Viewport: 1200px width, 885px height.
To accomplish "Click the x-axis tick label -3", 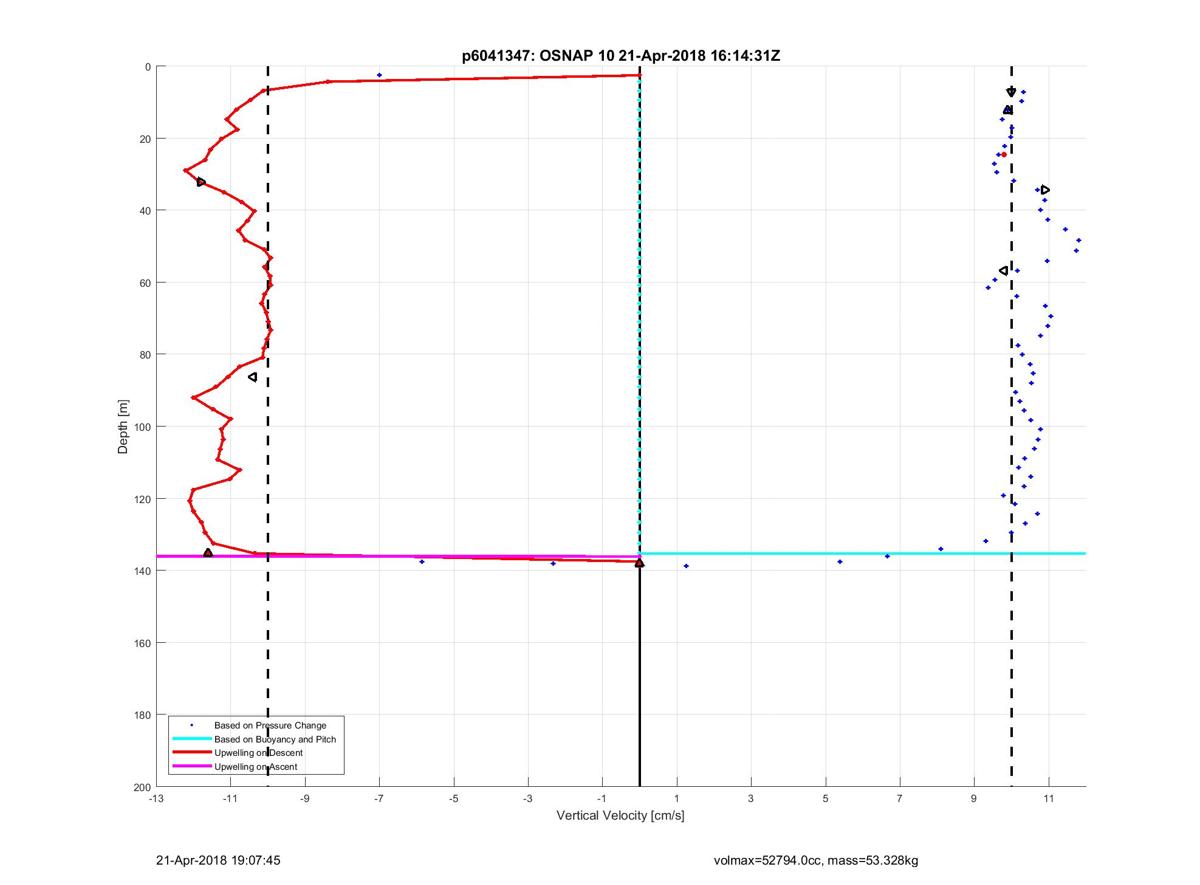I will tap(528, 799).
